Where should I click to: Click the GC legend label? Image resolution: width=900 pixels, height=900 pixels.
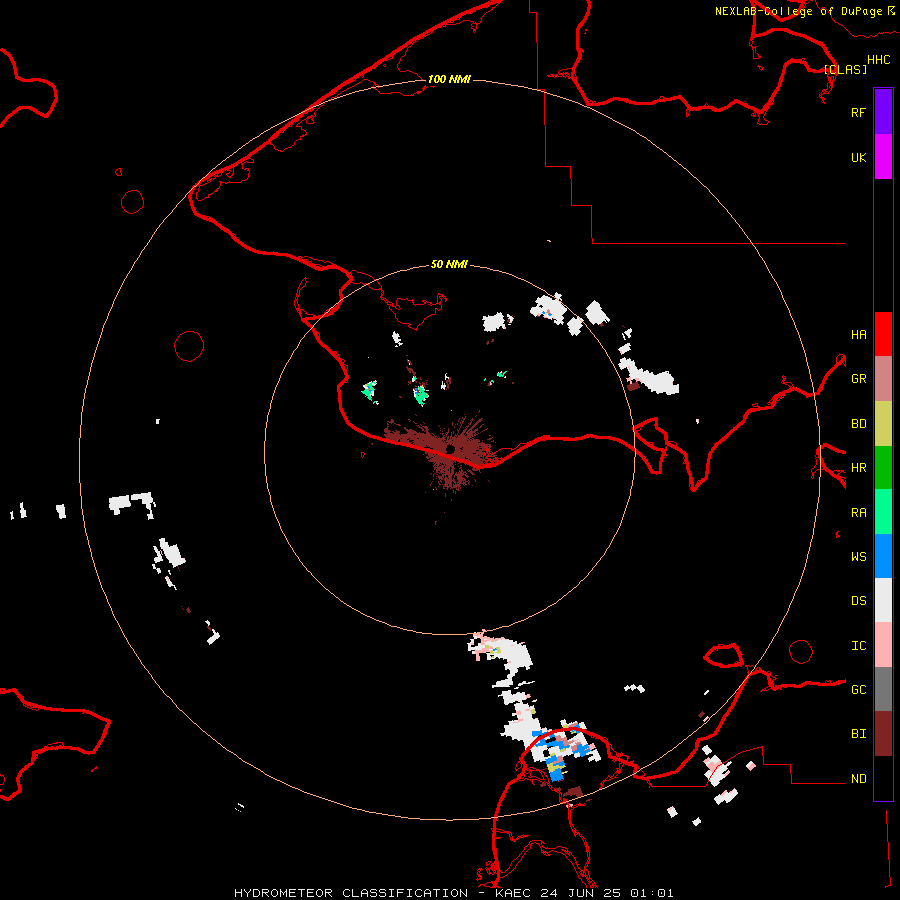[x=858, y=689]
